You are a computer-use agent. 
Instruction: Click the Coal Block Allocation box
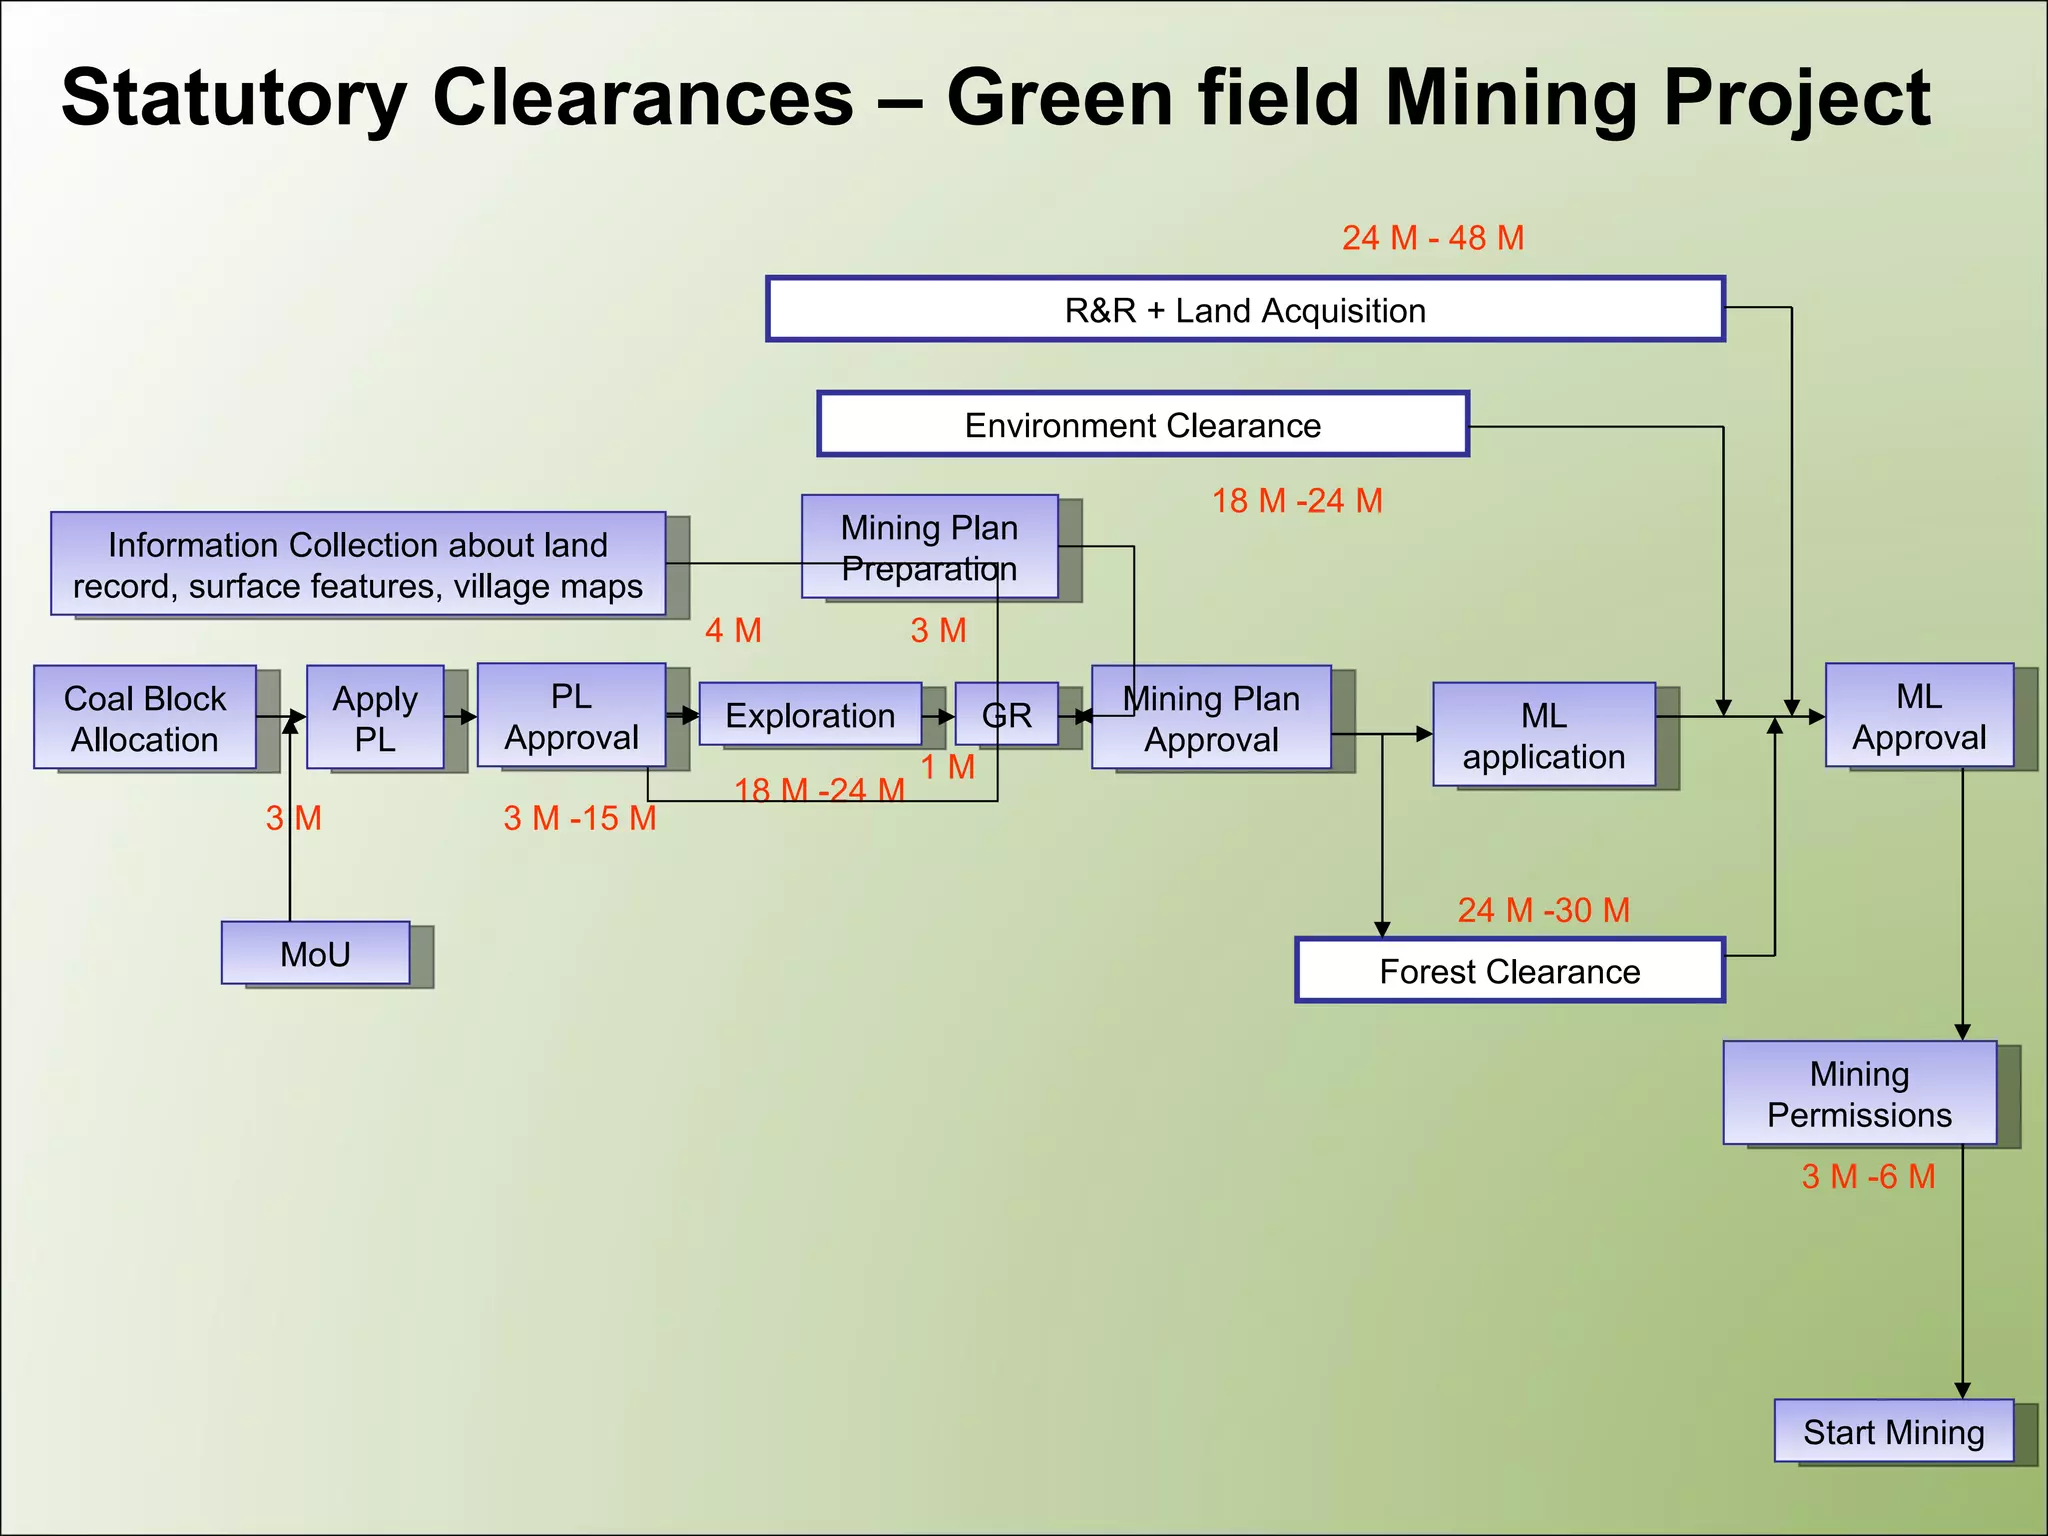pos(145,717)
